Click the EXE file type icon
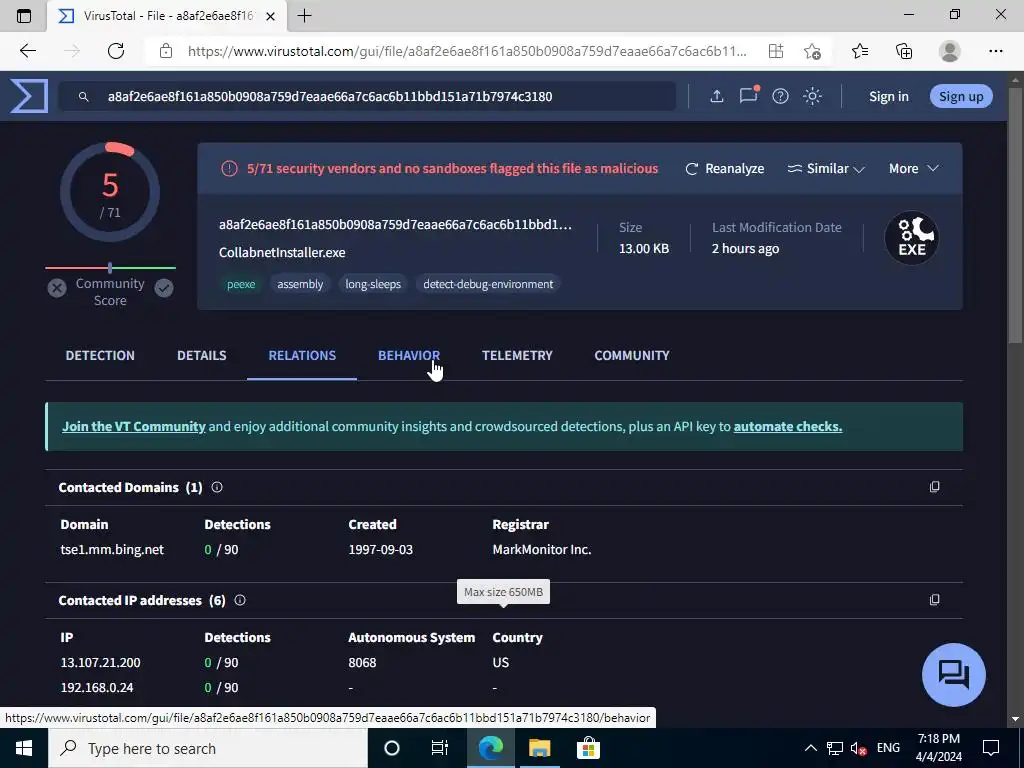 pos(912,238)
